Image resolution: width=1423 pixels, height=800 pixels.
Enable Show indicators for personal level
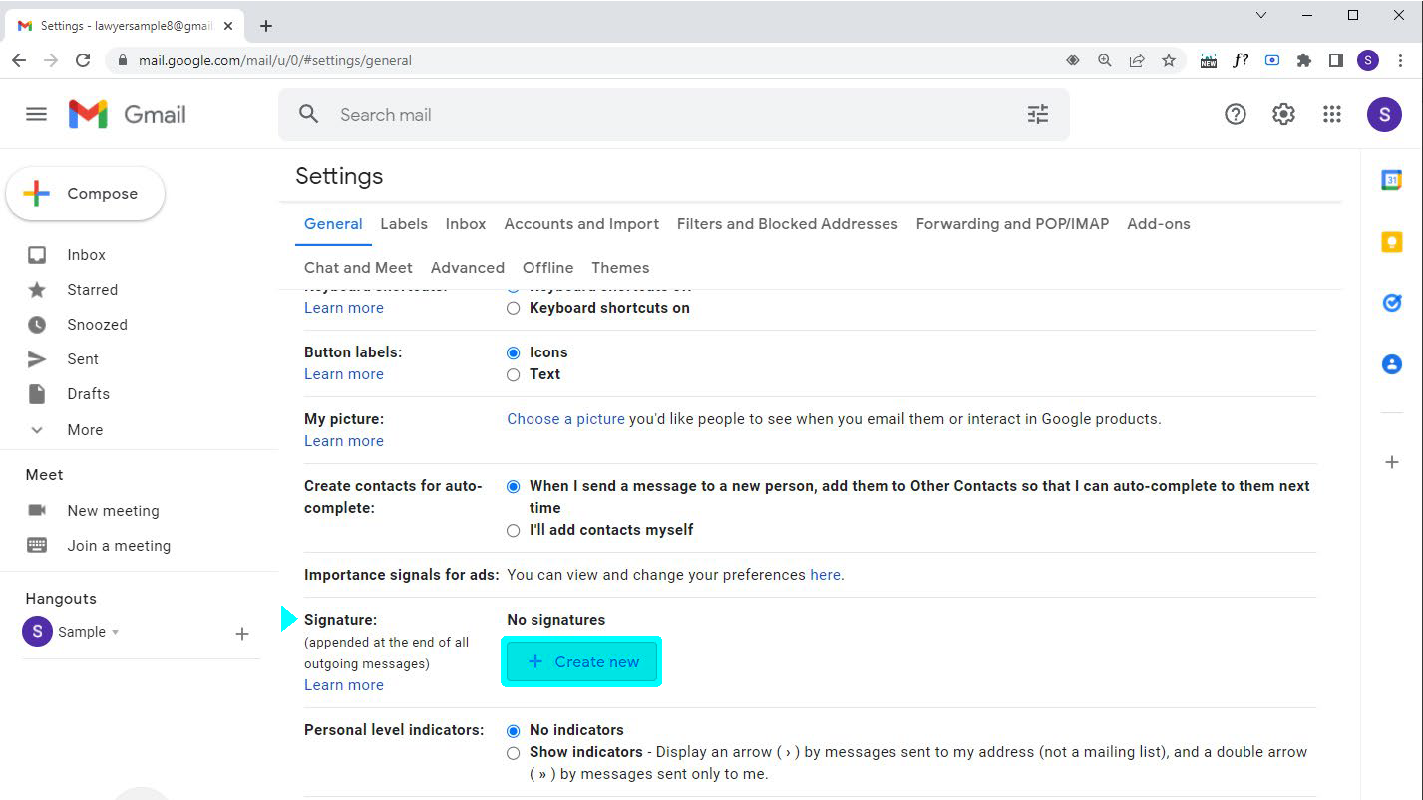513,752
